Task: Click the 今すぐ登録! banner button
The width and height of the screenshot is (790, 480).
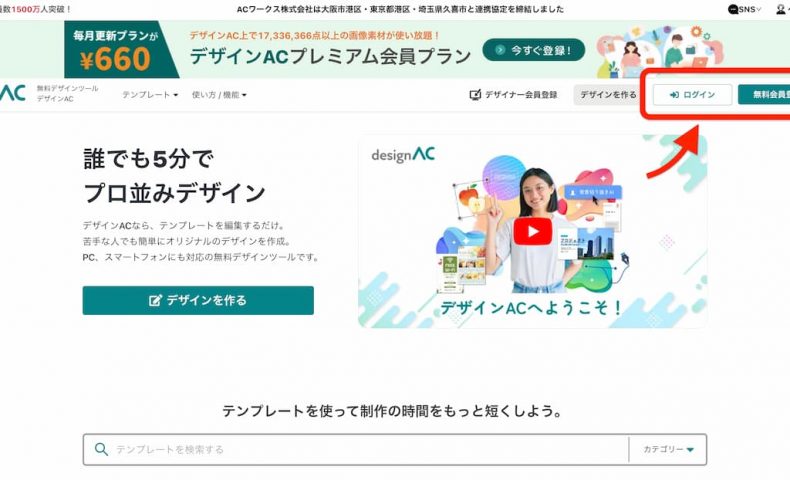Action: pos(534,50)
